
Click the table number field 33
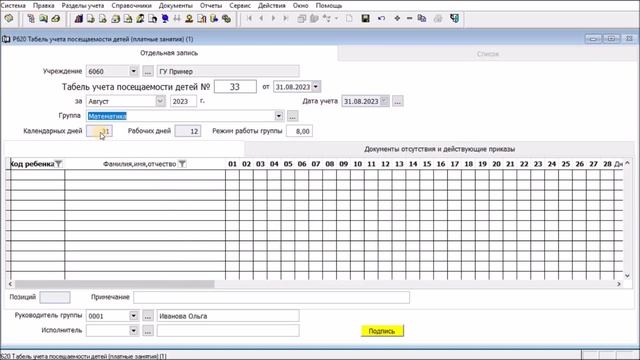pyautogui.click(x=235, y=87)
